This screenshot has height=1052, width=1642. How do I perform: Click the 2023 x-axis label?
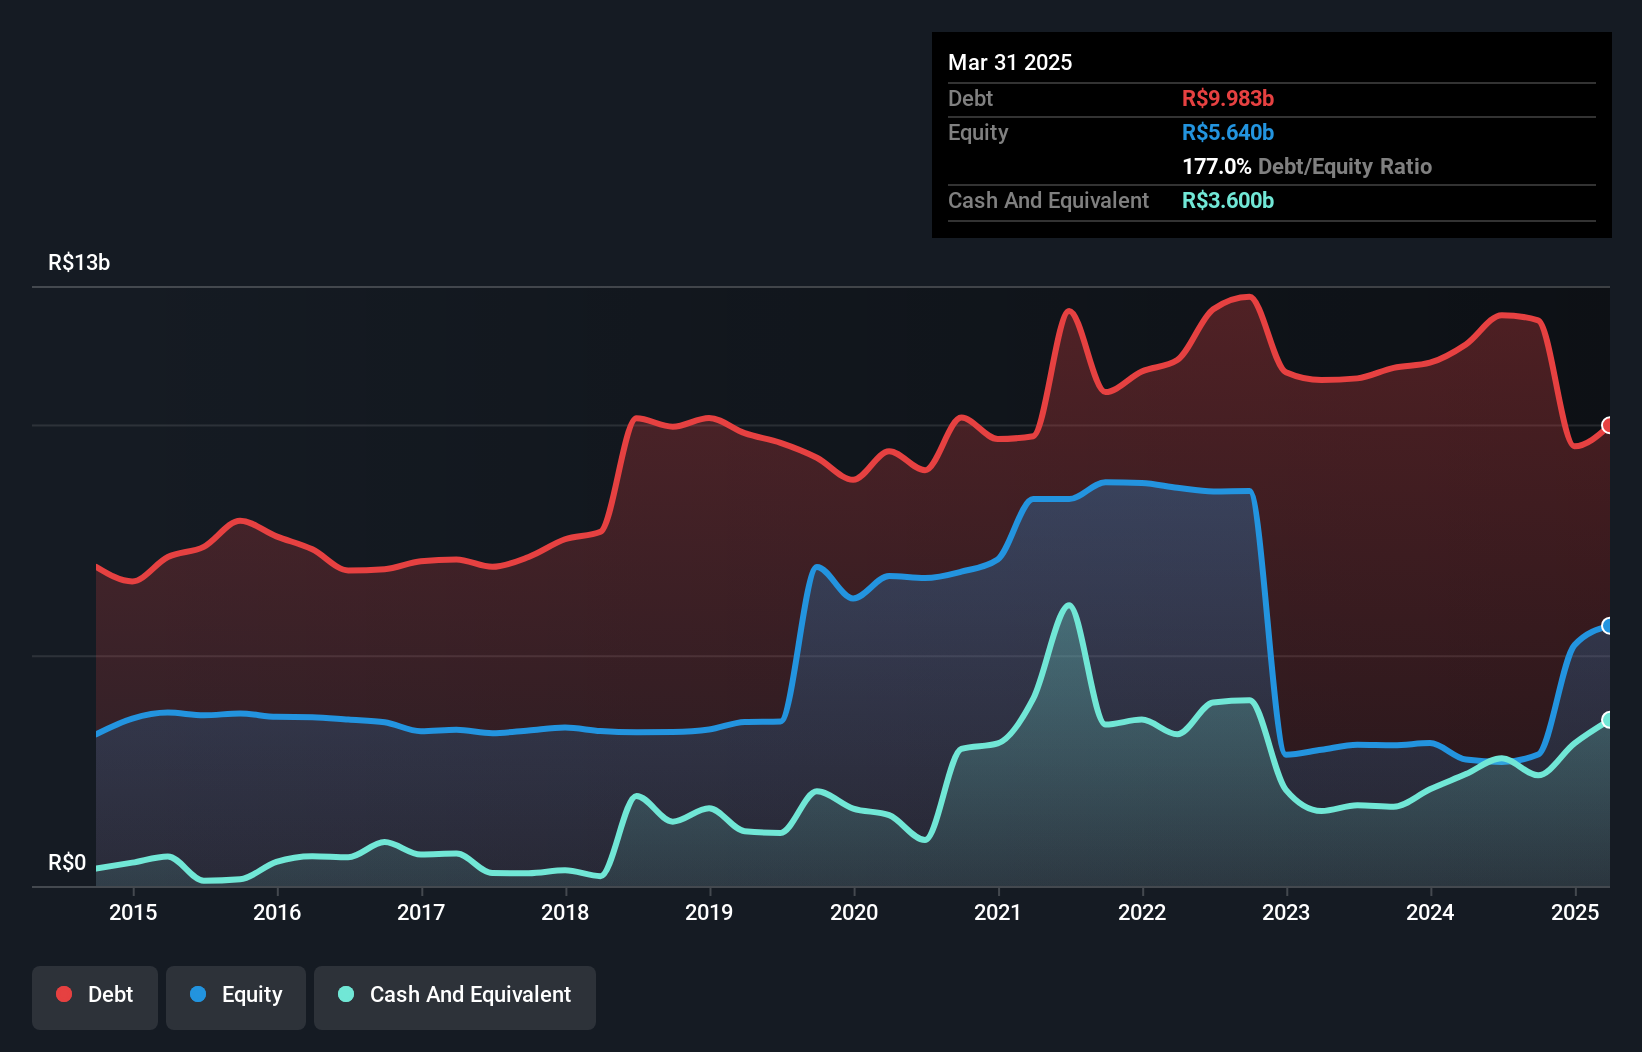click(1286, 912)
